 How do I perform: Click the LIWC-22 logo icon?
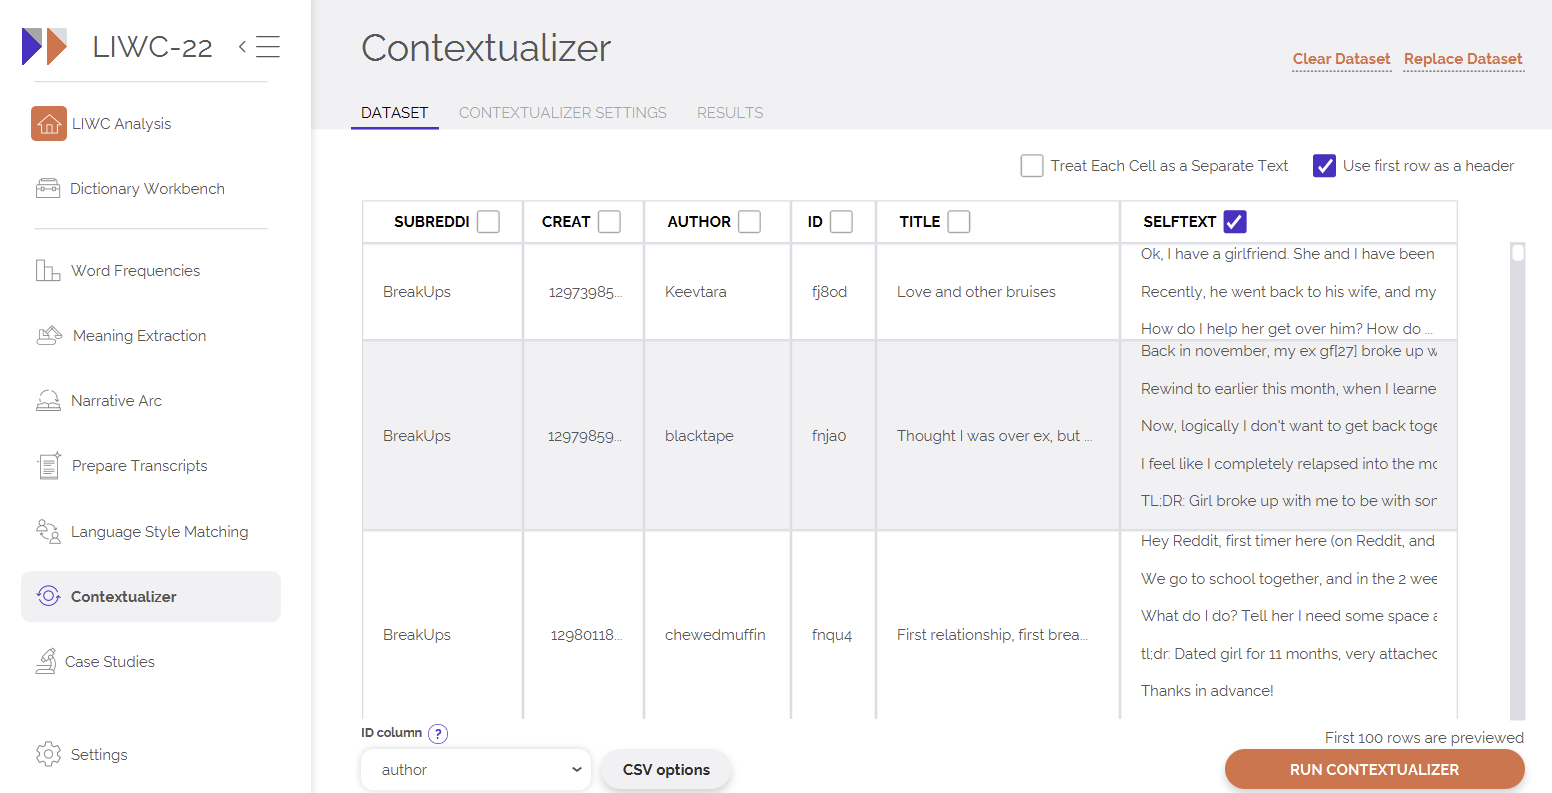44,46
